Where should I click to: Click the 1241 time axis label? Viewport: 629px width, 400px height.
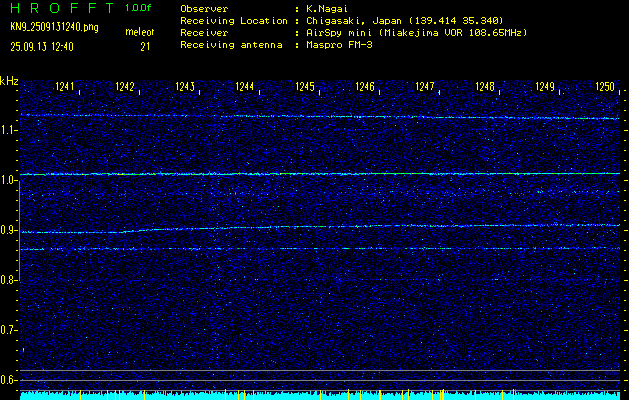[x=65, y=86]
